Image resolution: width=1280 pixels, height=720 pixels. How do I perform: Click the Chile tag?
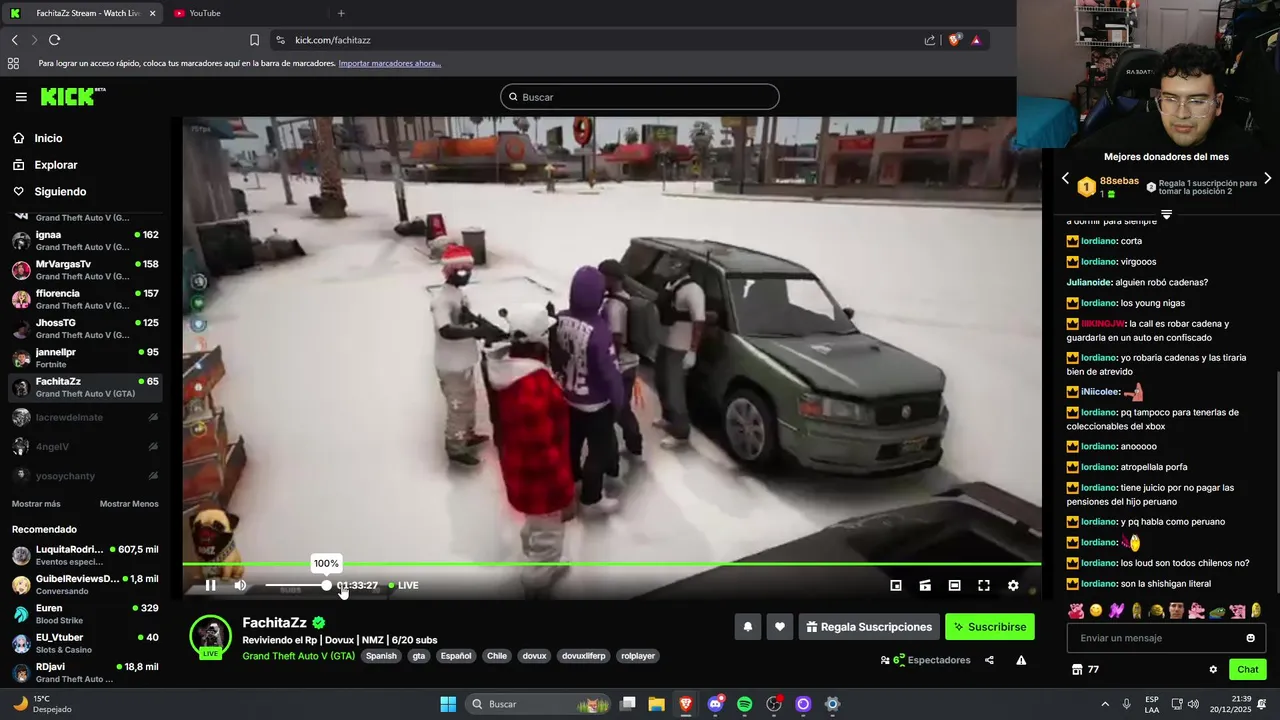point(496,656)
